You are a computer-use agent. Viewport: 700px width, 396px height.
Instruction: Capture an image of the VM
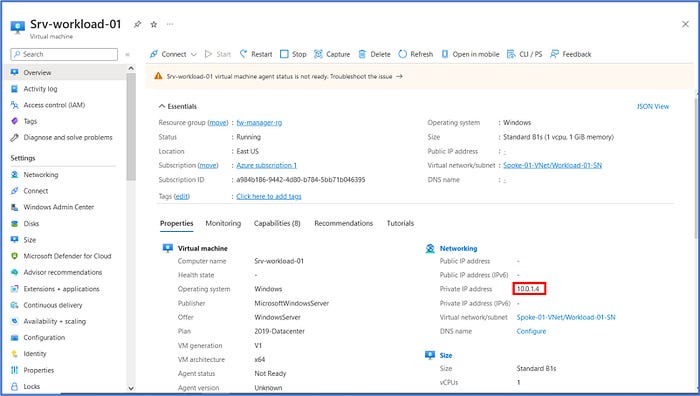point(332,54)
